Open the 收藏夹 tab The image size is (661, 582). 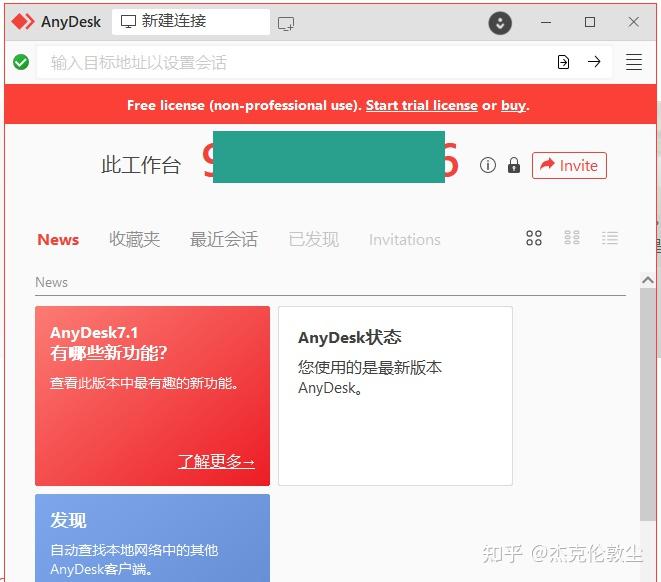(x=134, y=239)
